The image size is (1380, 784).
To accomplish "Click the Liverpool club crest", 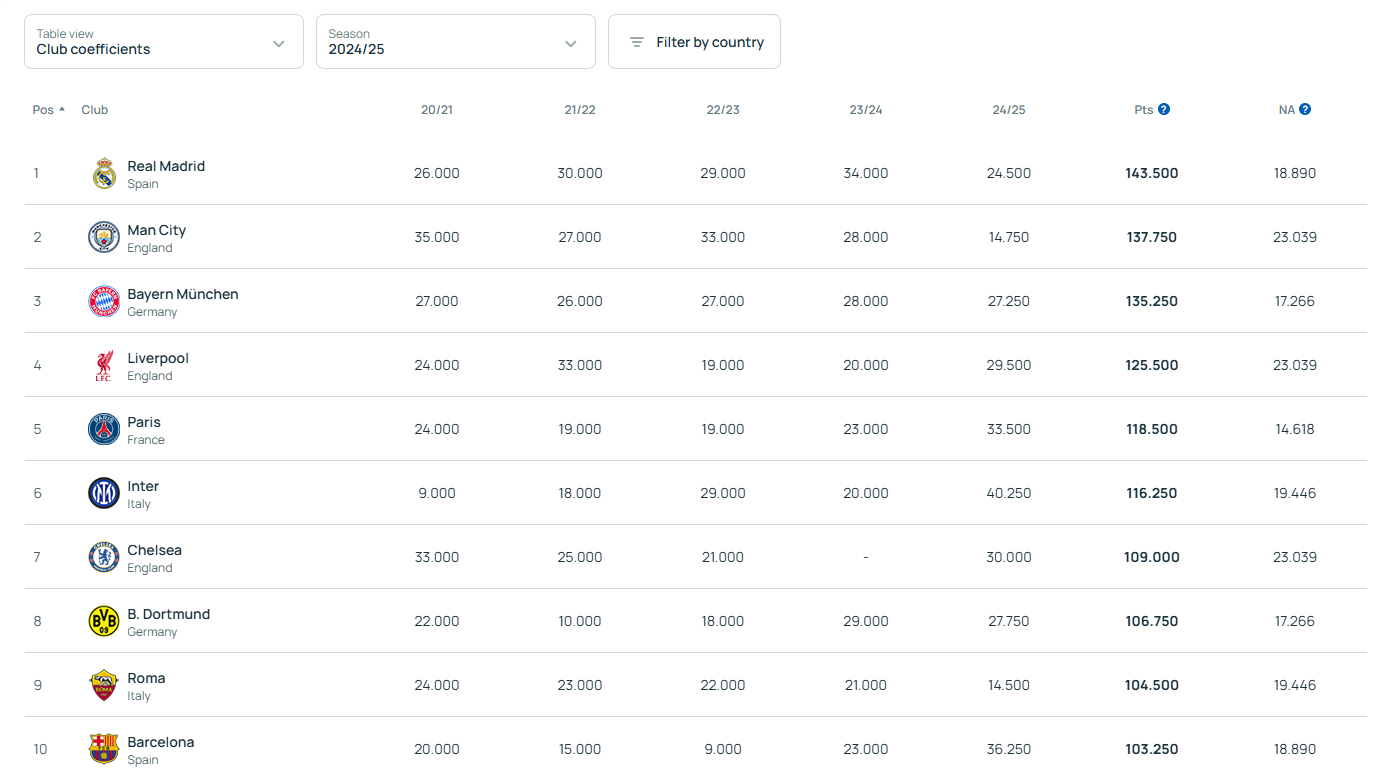I will pyautogui.click(x=104, y=365).
